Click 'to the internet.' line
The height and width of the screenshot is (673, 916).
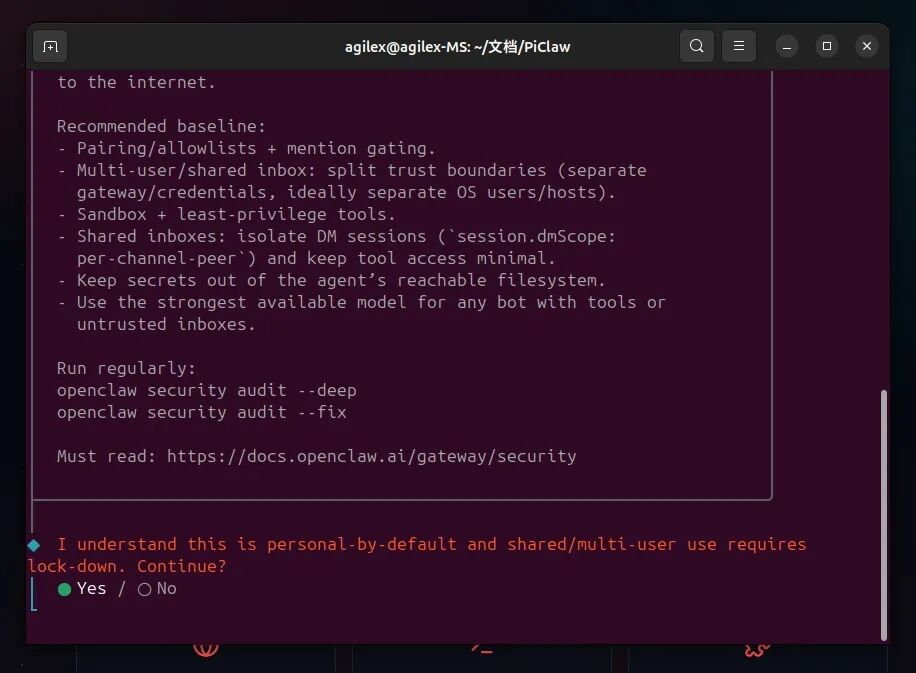136,82
